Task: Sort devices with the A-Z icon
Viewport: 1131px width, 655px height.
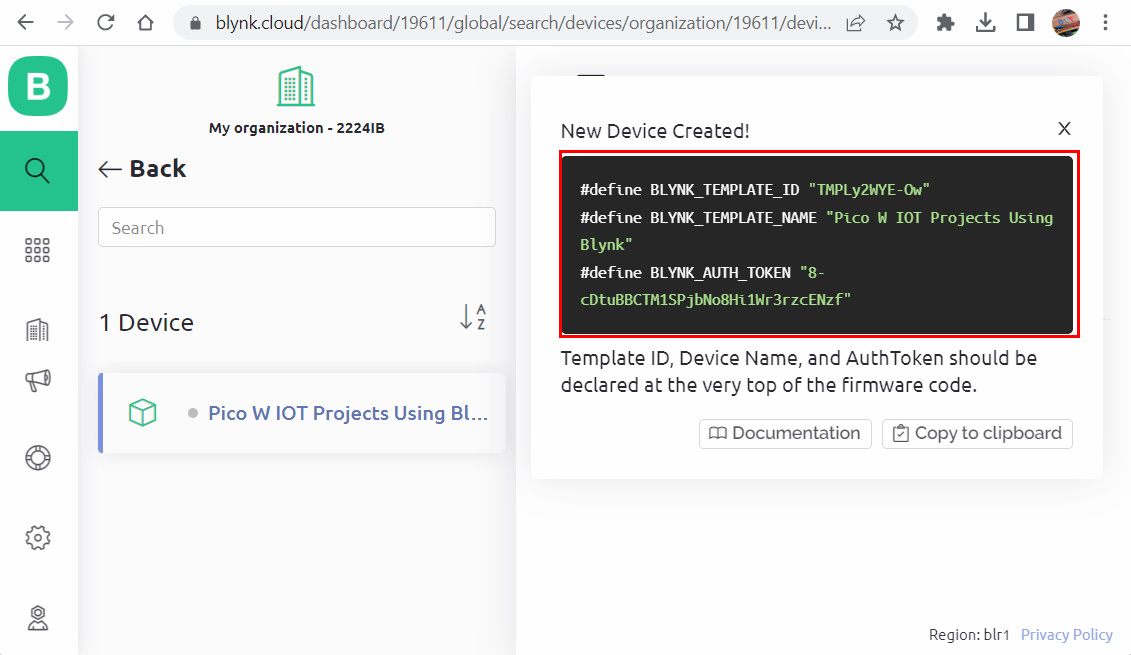Action: point(472,317)
